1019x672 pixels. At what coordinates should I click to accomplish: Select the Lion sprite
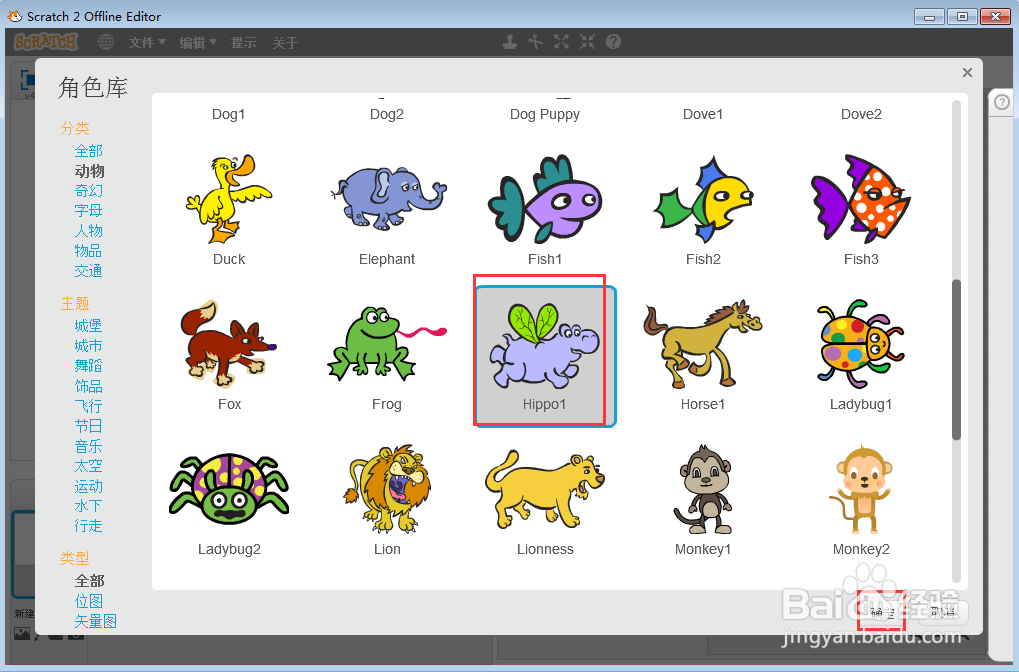click(x=387, y=489)
